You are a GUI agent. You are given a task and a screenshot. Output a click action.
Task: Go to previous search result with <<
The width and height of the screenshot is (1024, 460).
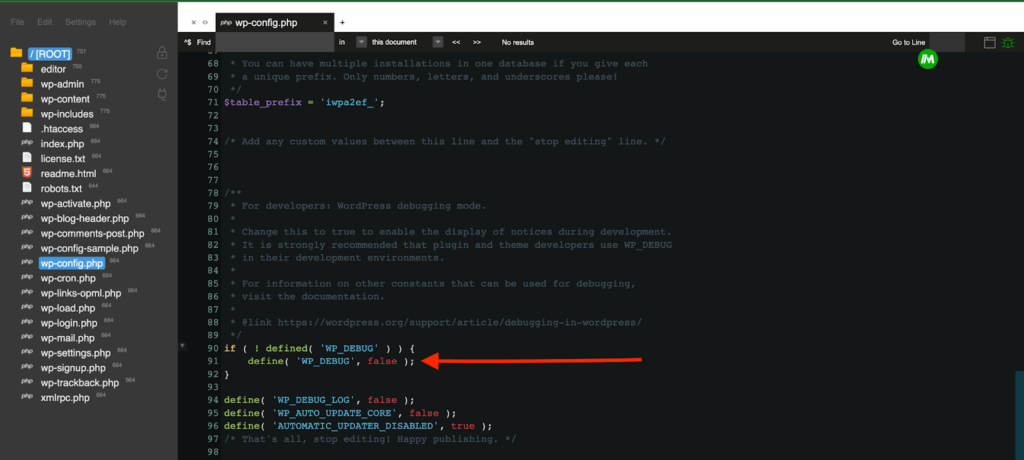(x=456, y=42)
